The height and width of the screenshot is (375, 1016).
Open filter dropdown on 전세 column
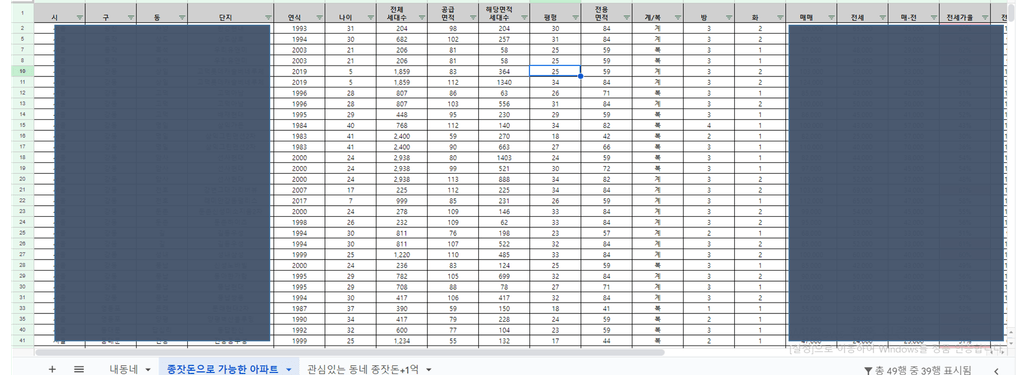coord(882,17)
